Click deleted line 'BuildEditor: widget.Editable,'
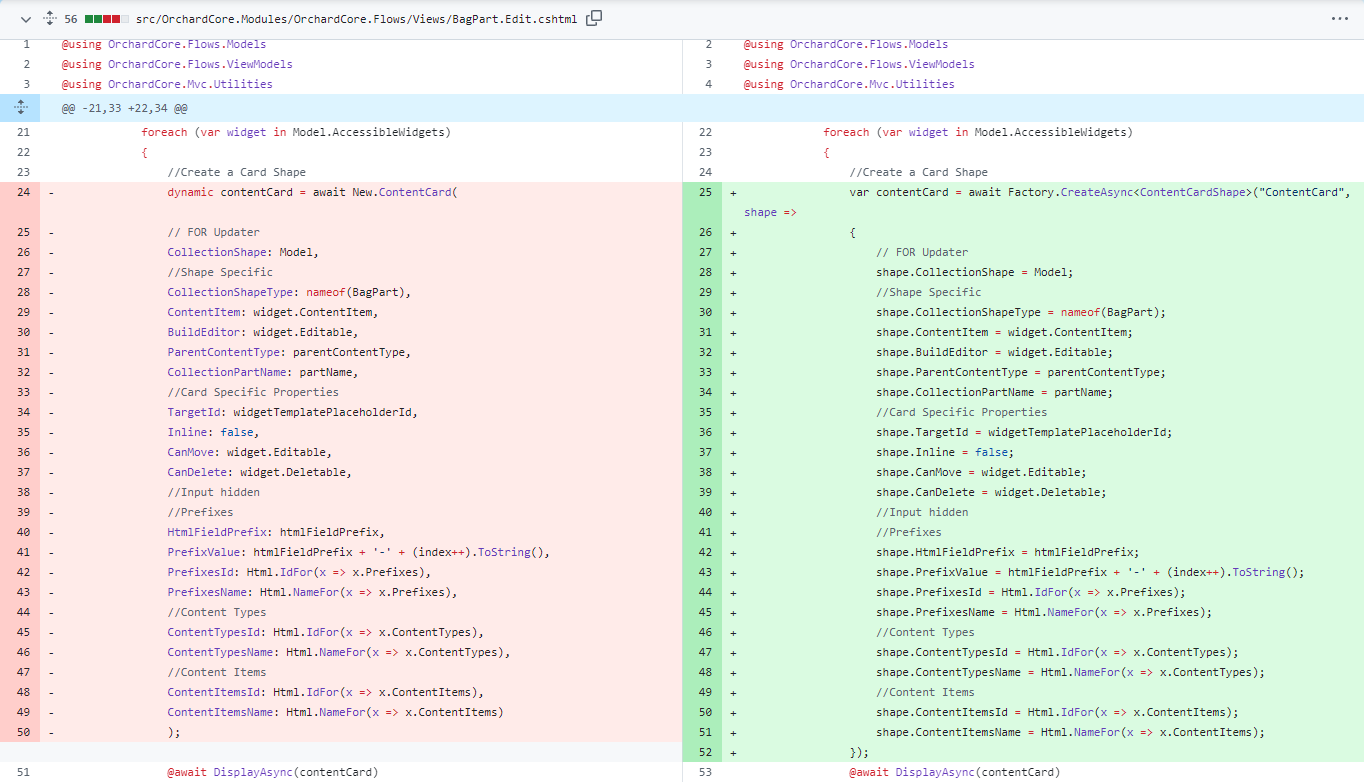The image size is (1364, 782). point(262,332)
